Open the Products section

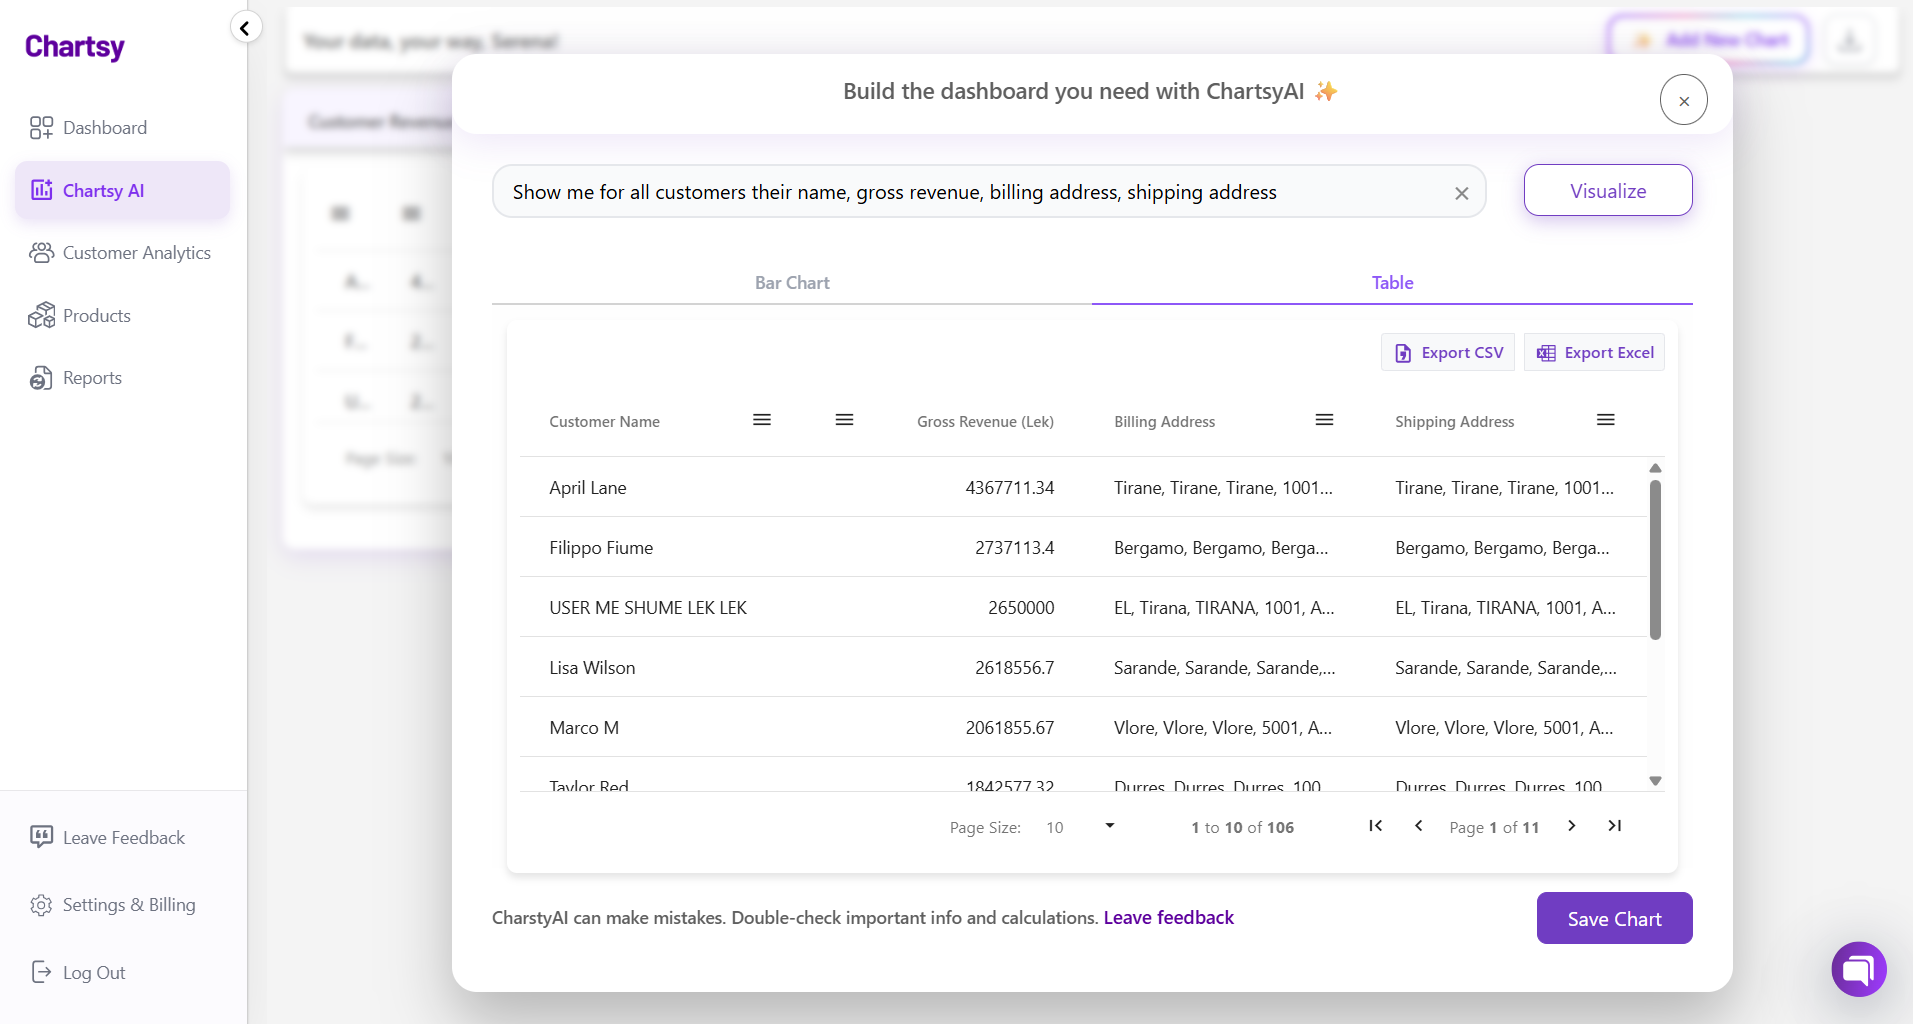96,315
